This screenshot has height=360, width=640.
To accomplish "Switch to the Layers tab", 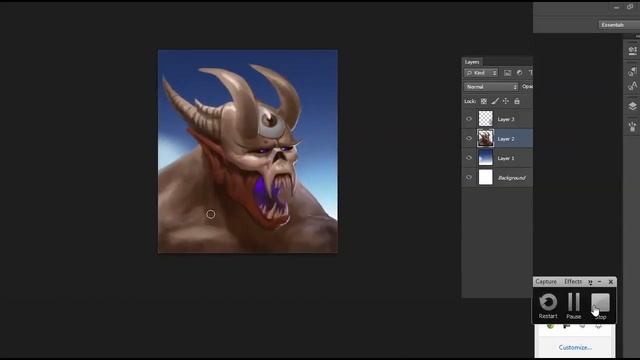I will click(472, 62).
